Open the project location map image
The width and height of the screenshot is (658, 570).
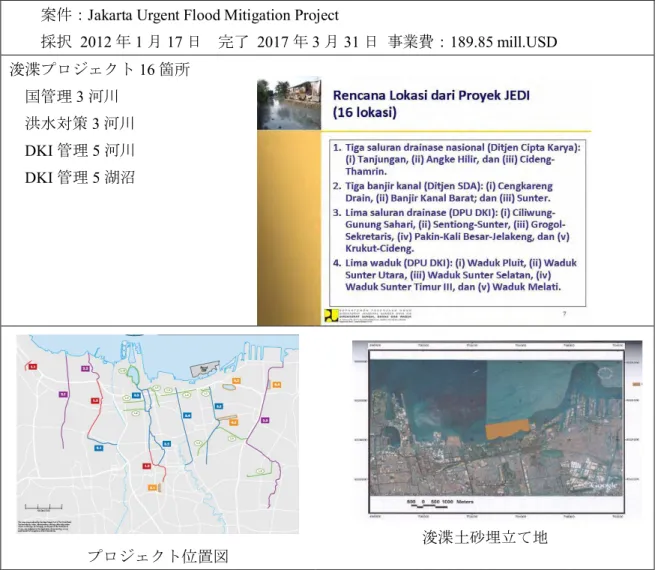[158, 434]
